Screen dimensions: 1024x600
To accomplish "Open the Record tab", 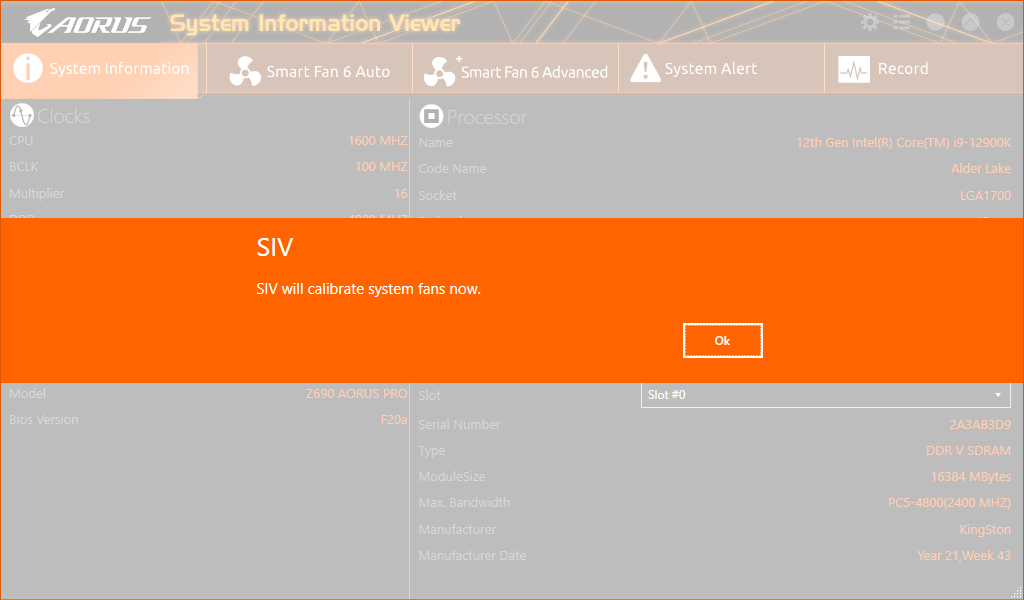I will tap(923, 69).
